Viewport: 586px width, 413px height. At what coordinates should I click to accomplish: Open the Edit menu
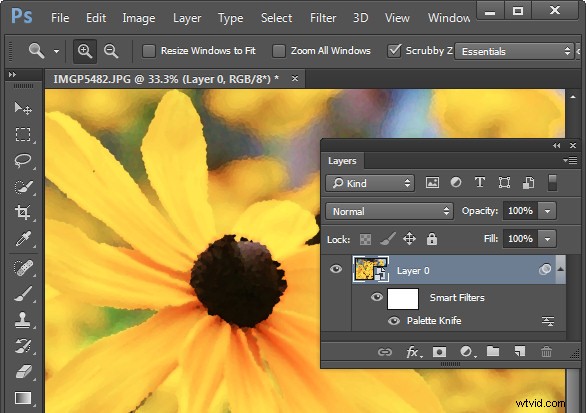96,18
